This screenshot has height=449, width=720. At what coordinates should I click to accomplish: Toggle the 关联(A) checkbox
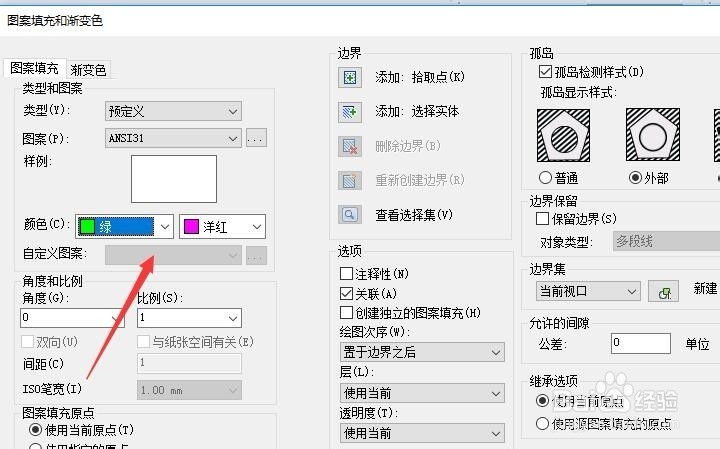pos(346,293)
